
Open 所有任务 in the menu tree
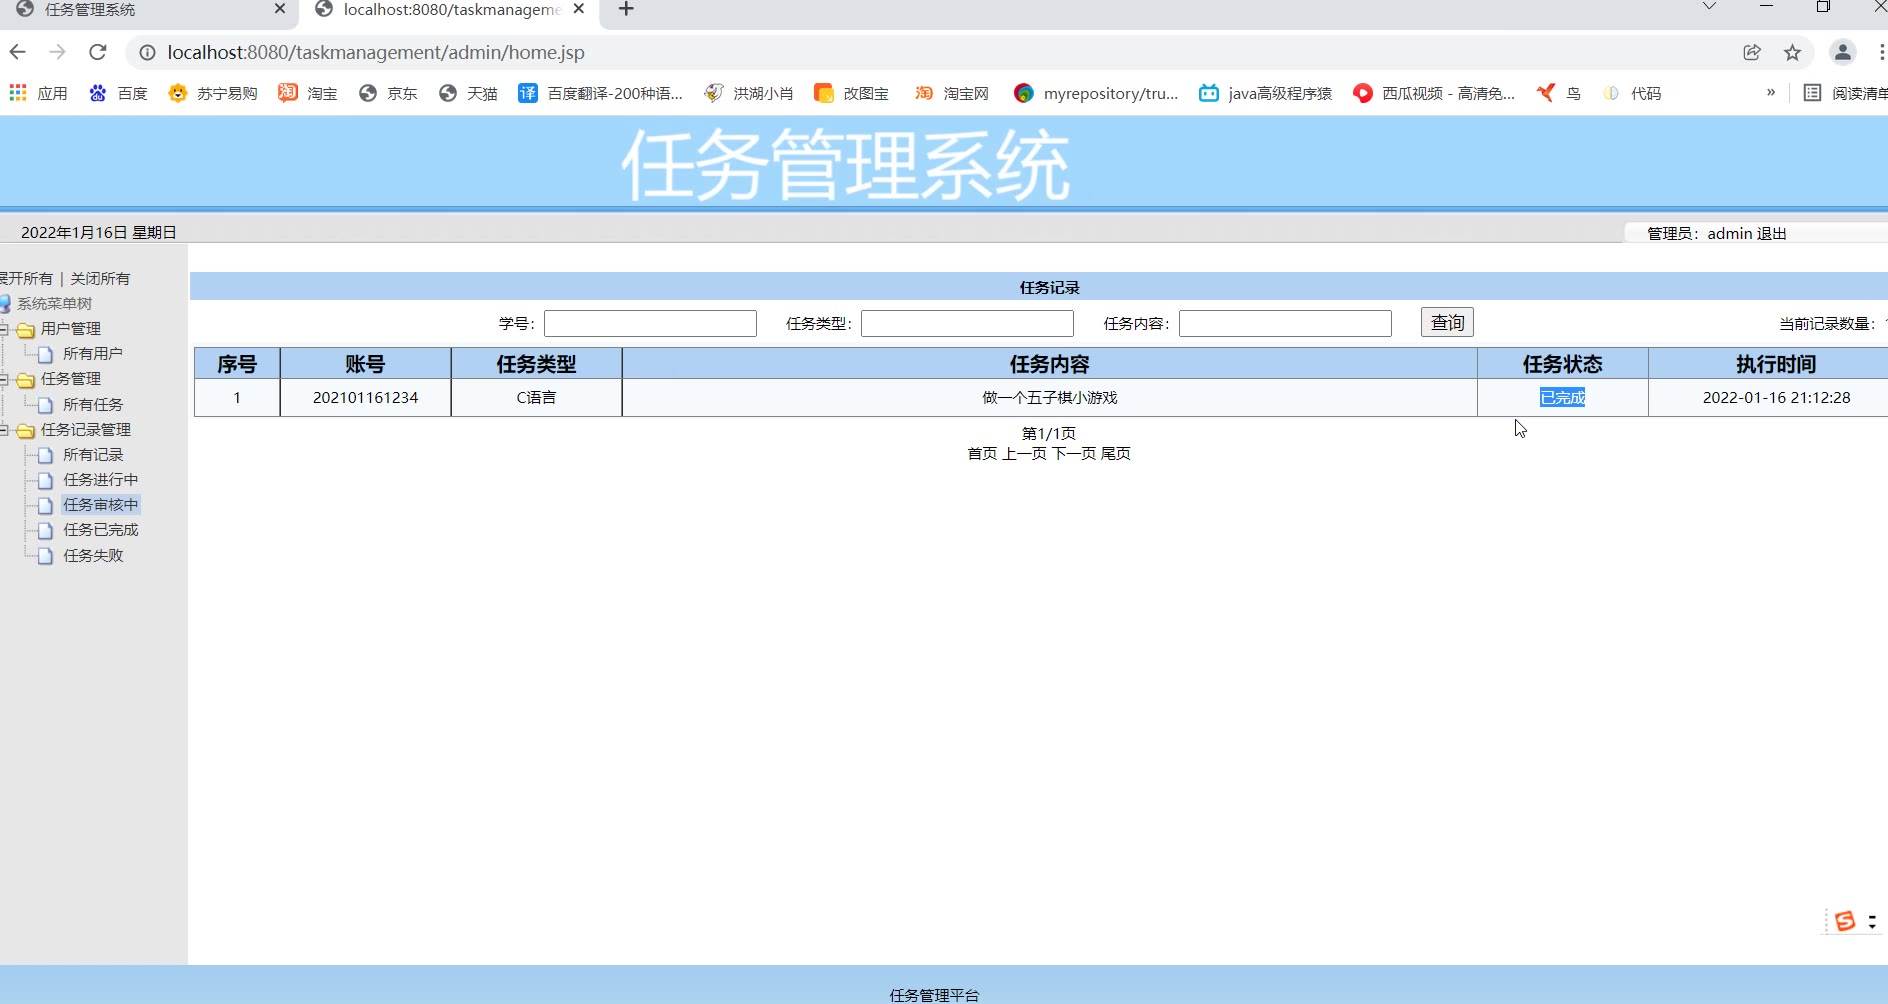[x=93, y=404]
